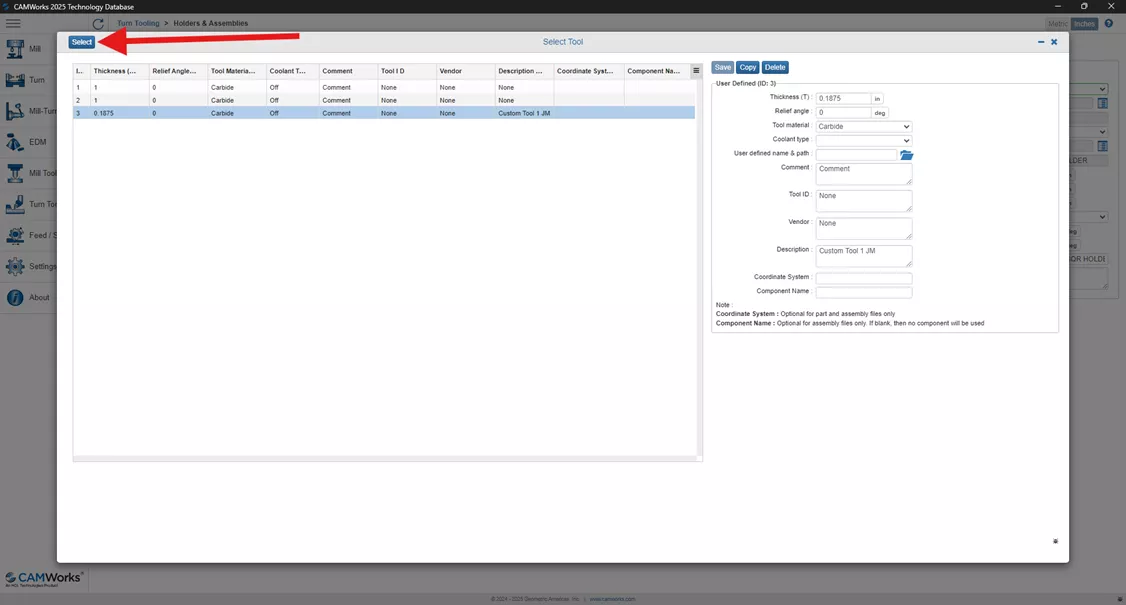Navigate to Turn Tooling via breadcrumb

(x=138, y=22)
